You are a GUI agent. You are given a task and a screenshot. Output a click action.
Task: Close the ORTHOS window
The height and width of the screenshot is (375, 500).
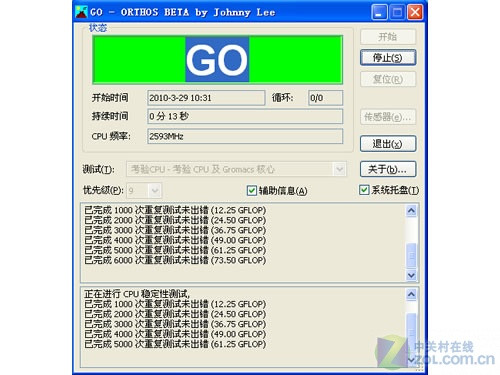(415, 12)
